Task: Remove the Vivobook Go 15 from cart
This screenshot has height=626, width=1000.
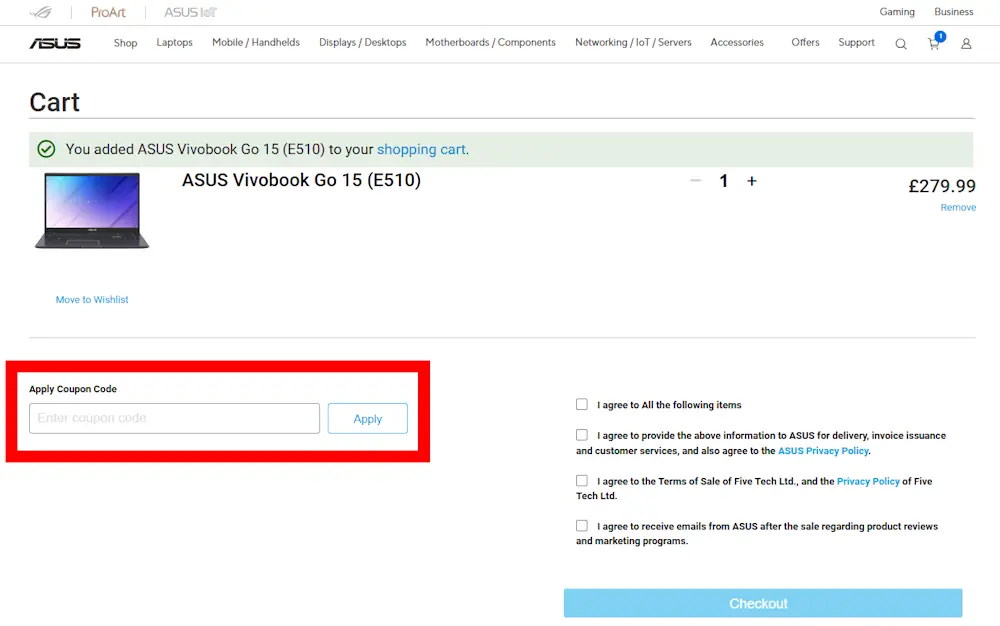Action: [957, 207]
